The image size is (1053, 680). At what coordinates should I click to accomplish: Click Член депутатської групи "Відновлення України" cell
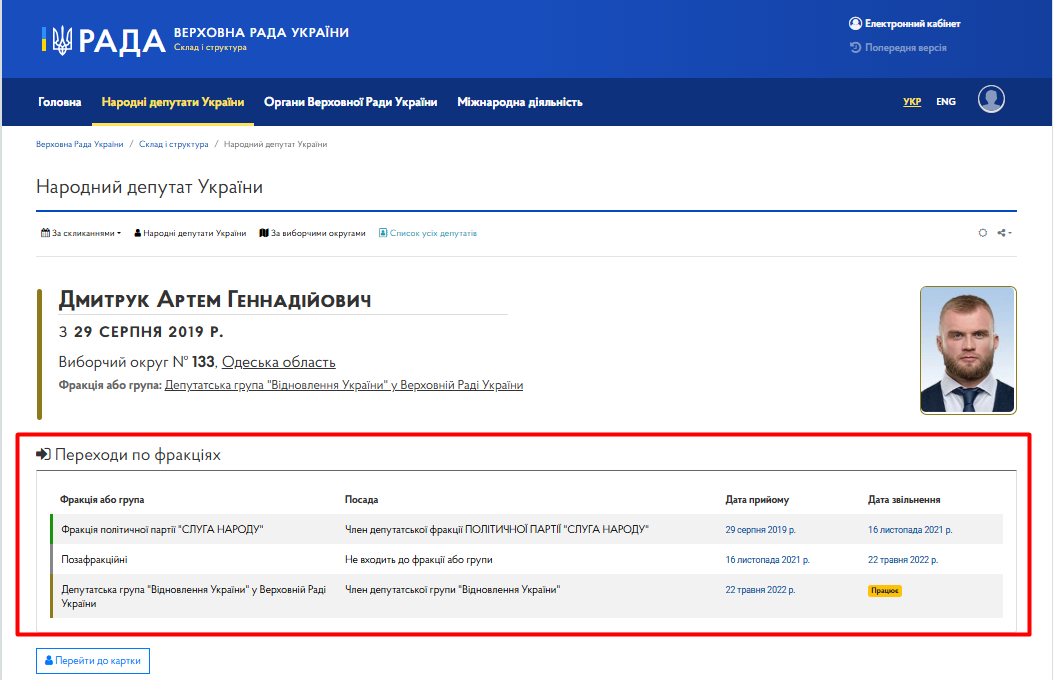click(453, 590)
